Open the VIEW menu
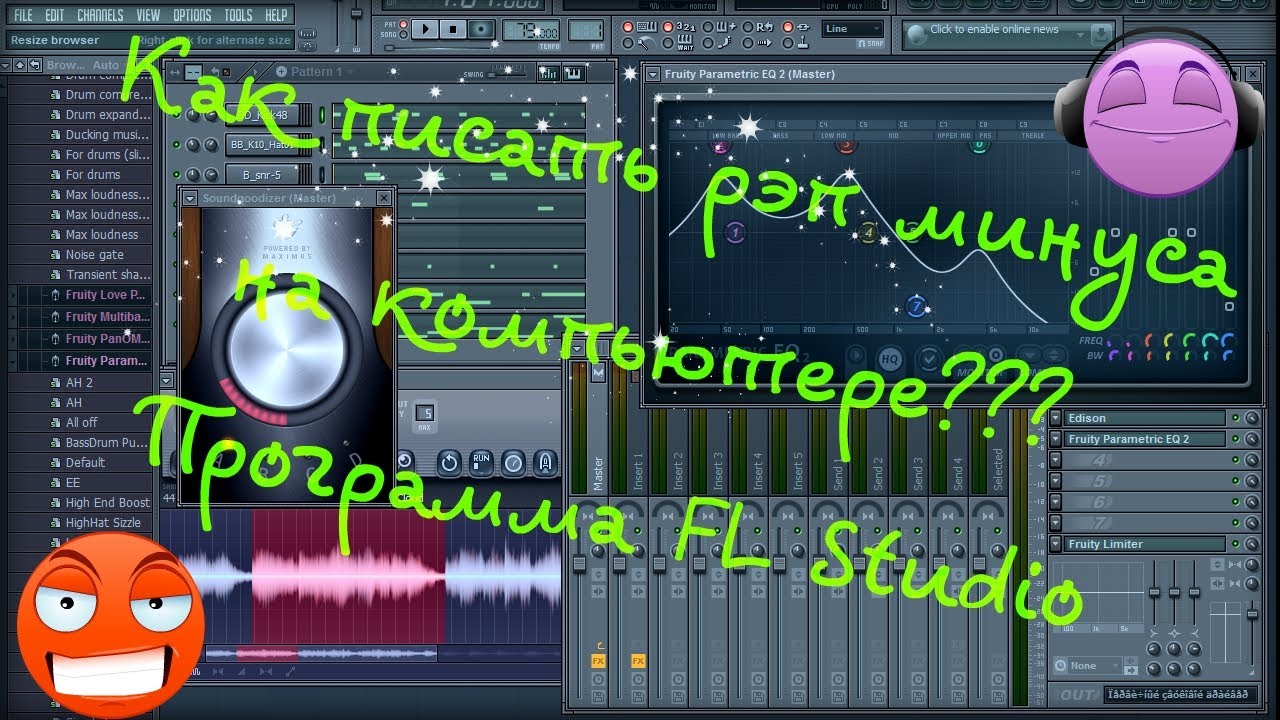The height and width of the screenshot is (720, 1280). point(148,15)
